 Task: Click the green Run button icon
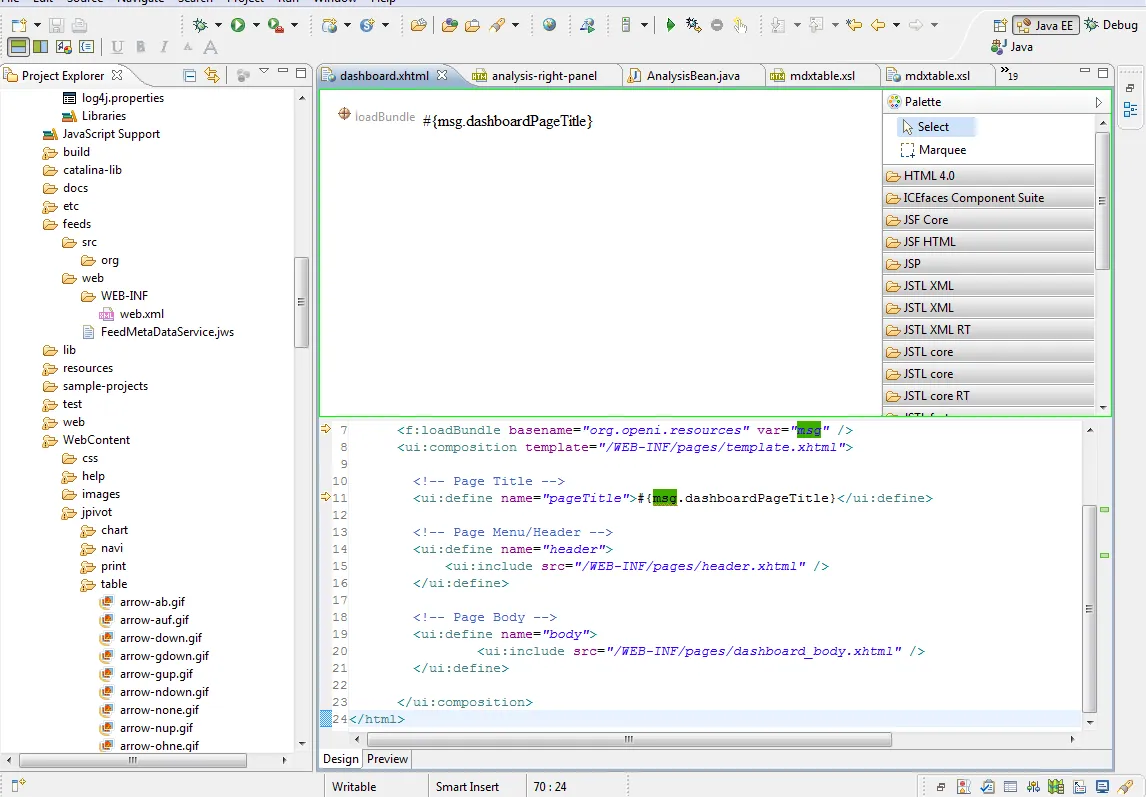238,25
